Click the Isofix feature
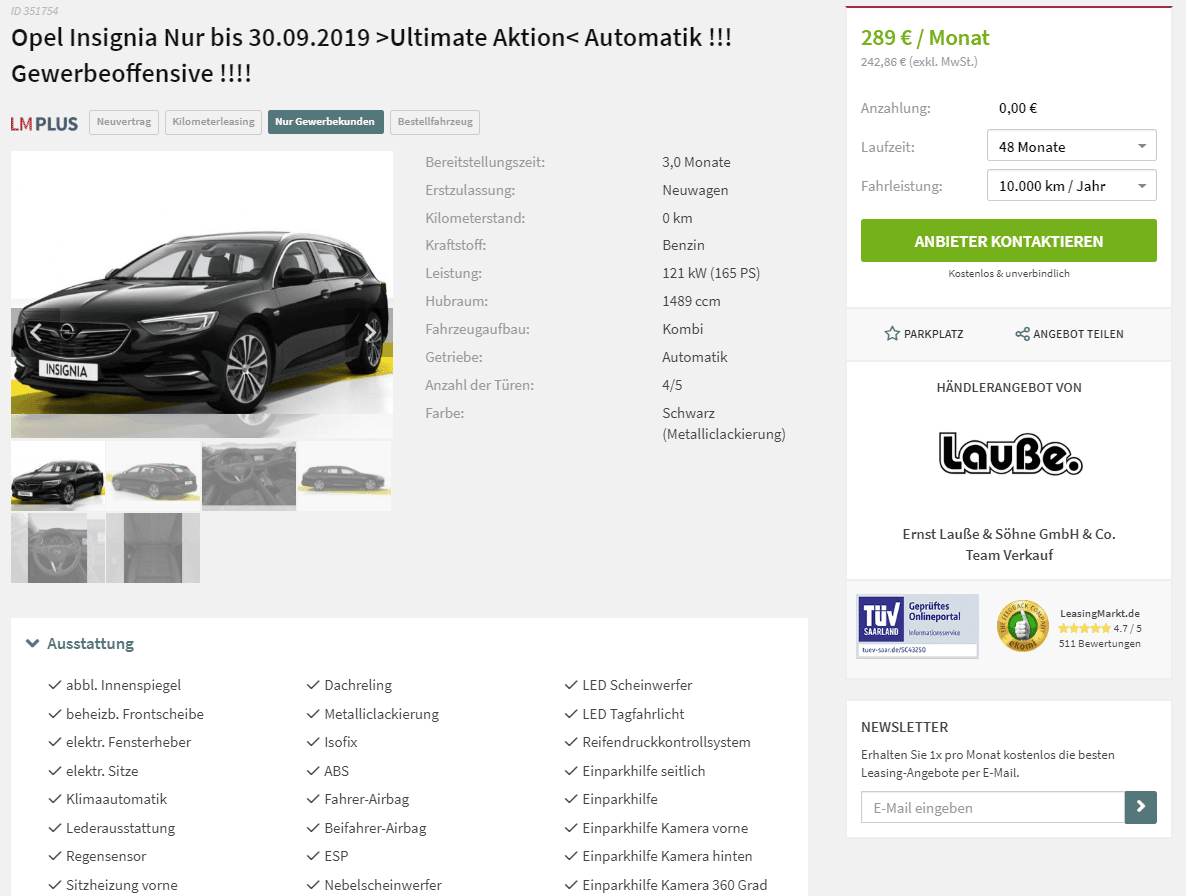 pos(340,742)
